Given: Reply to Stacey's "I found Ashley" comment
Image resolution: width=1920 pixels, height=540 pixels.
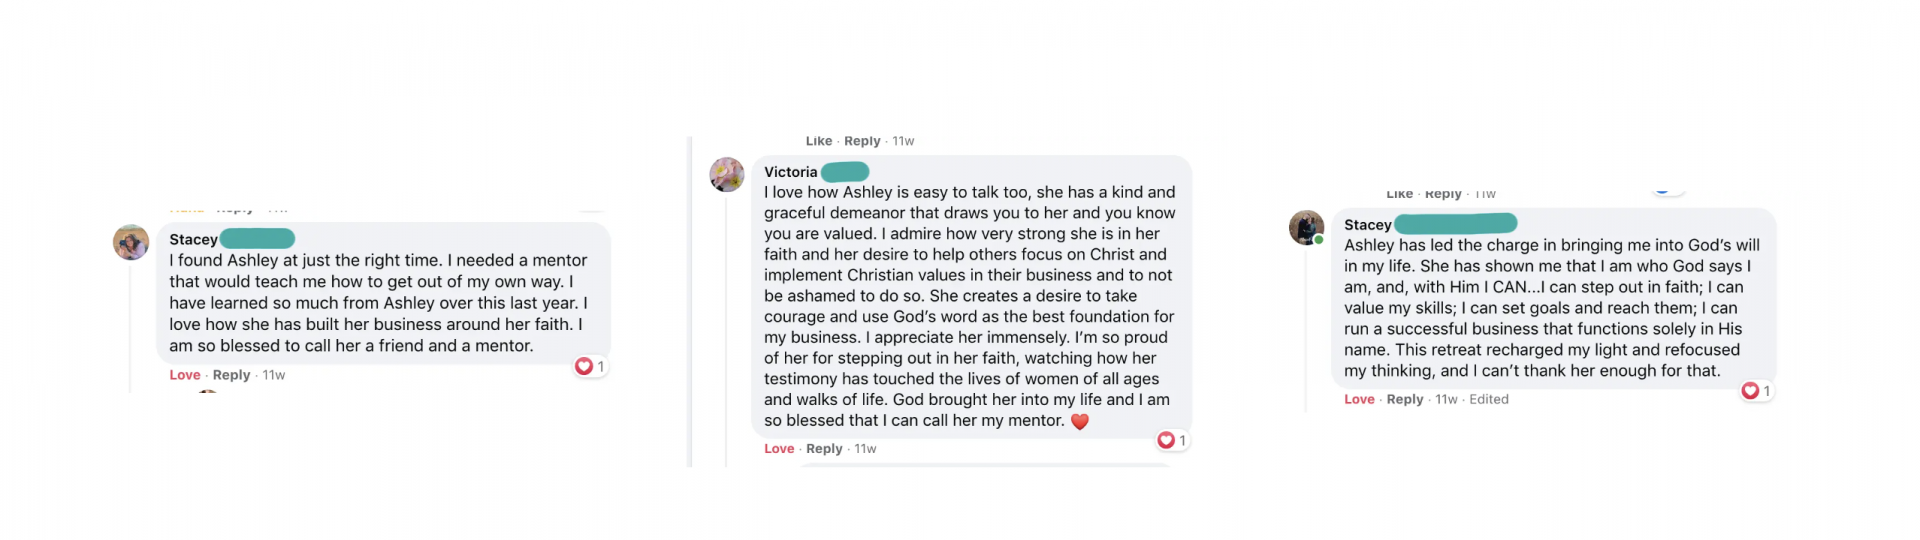Looking at the screenshot, I should pos(231,375).
